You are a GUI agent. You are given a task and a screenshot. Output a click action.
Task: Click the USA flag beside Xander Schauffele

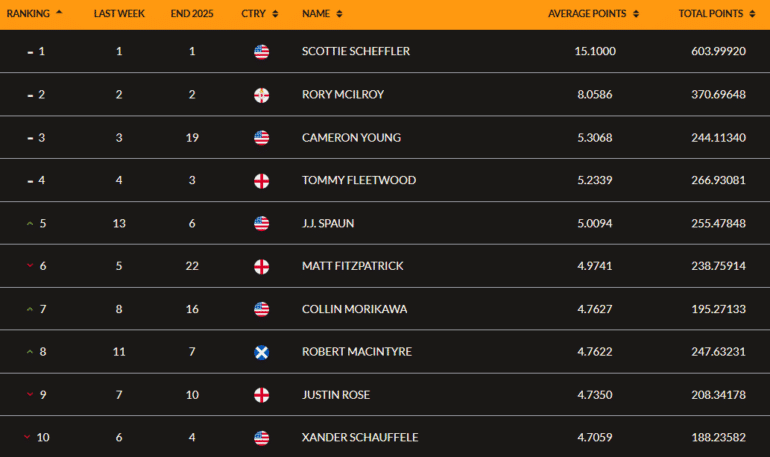click(261, 438)
